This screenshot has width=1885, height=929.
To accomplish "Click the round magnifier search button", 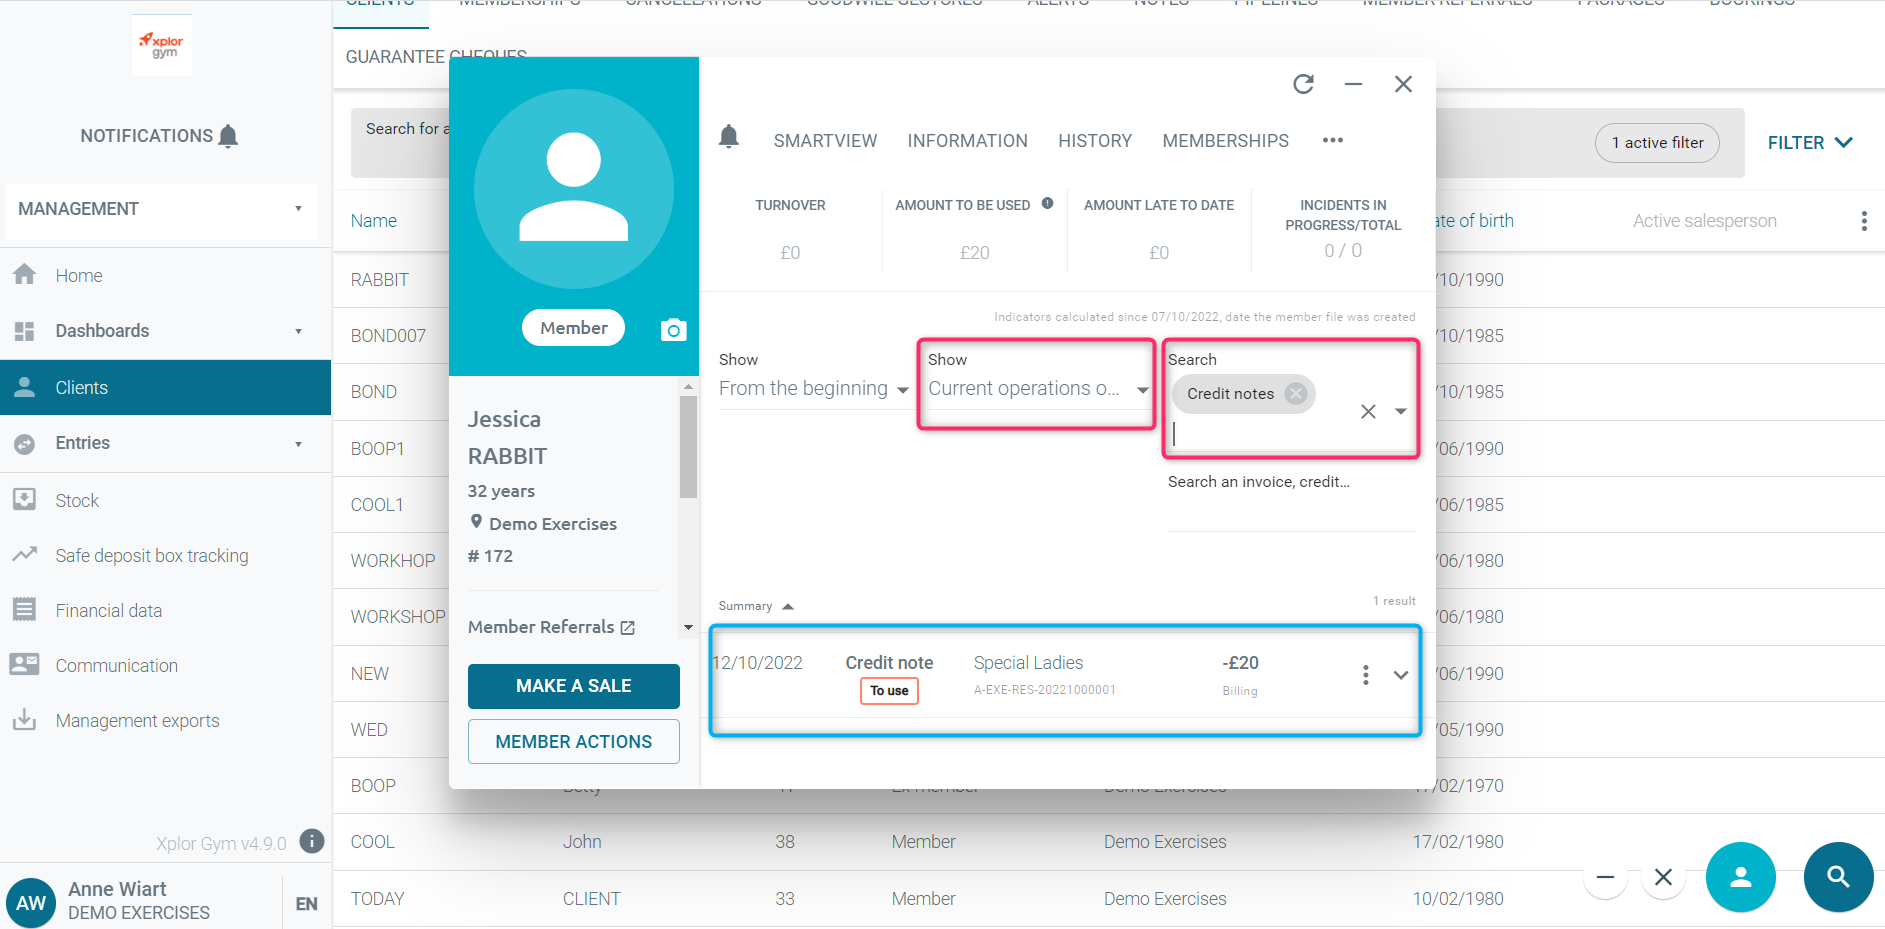I will point(1838,877).
